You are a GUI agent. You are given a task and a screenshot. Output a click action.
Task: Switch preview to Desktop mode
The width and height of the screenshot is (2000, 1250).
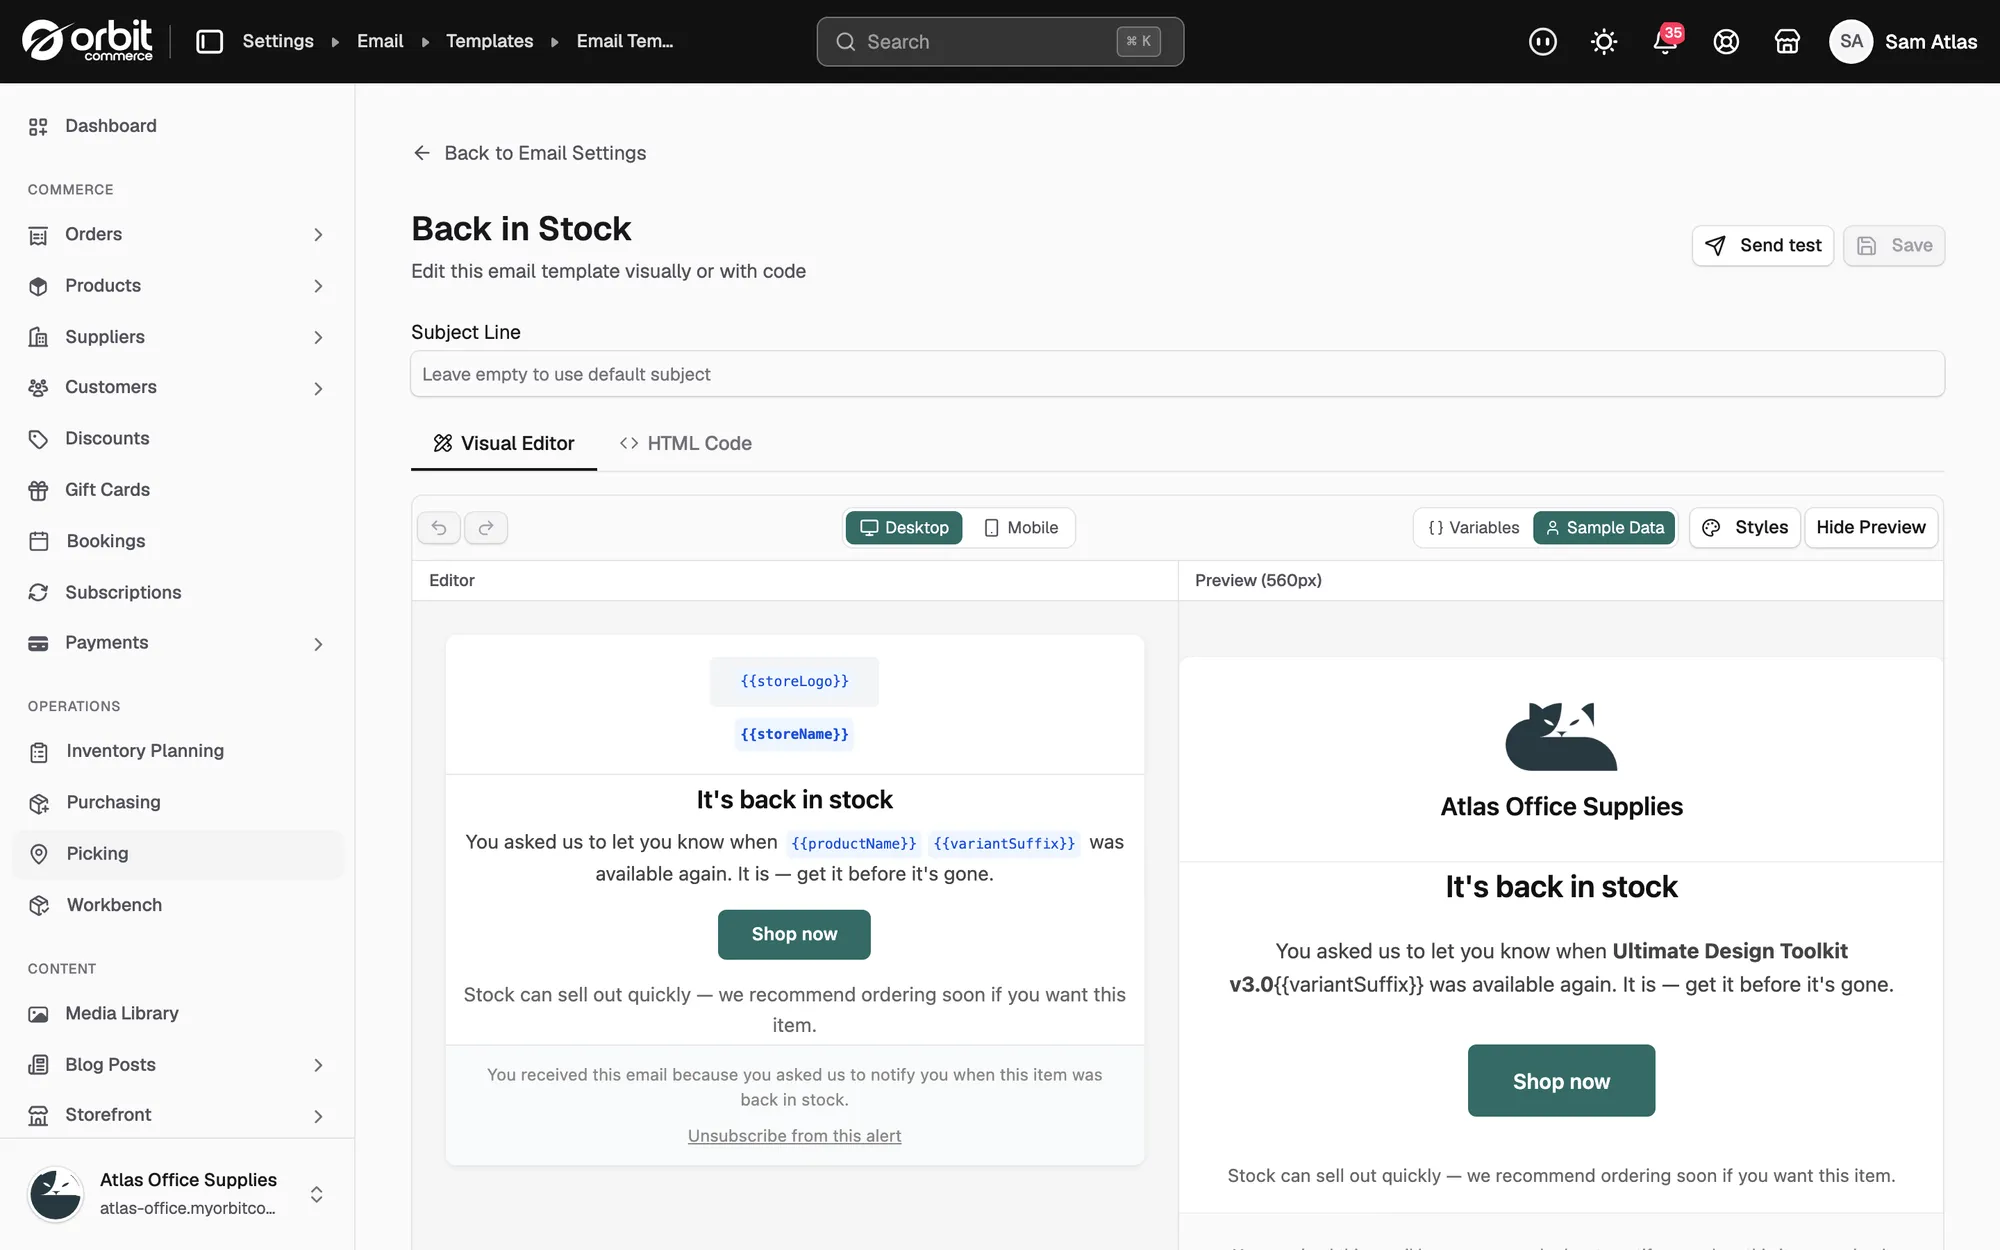[x=904, y=527]
